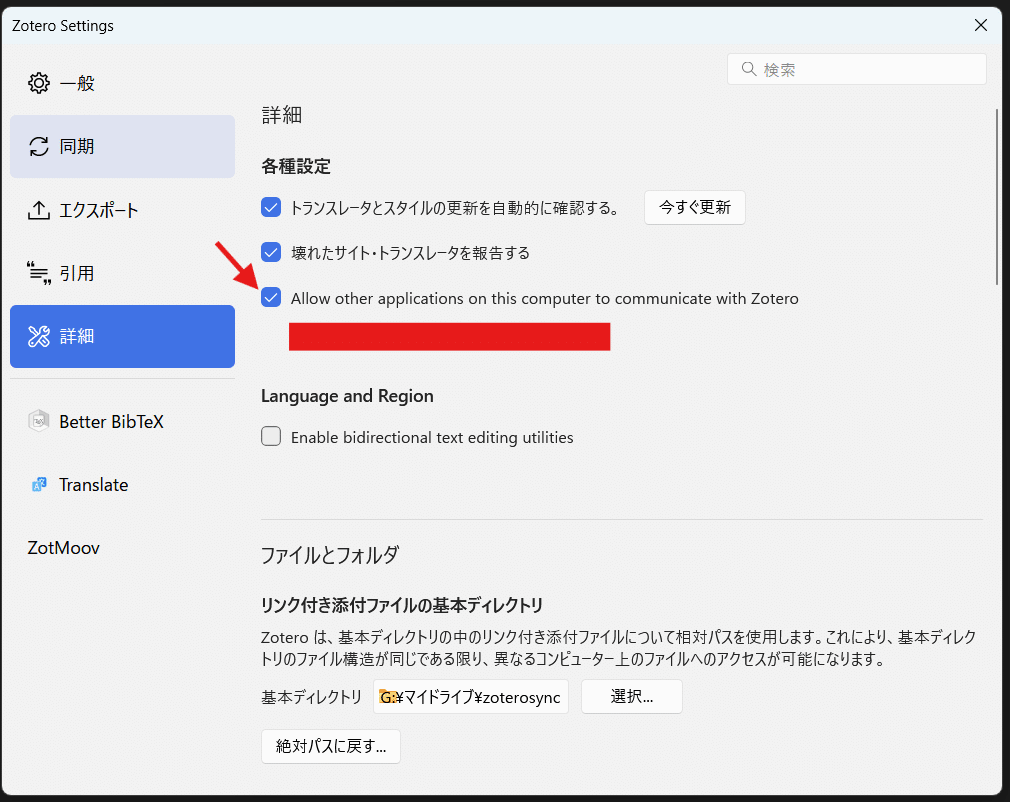
Task: Click the export upload icon beside エクスポート
Action: coord(39,210)
